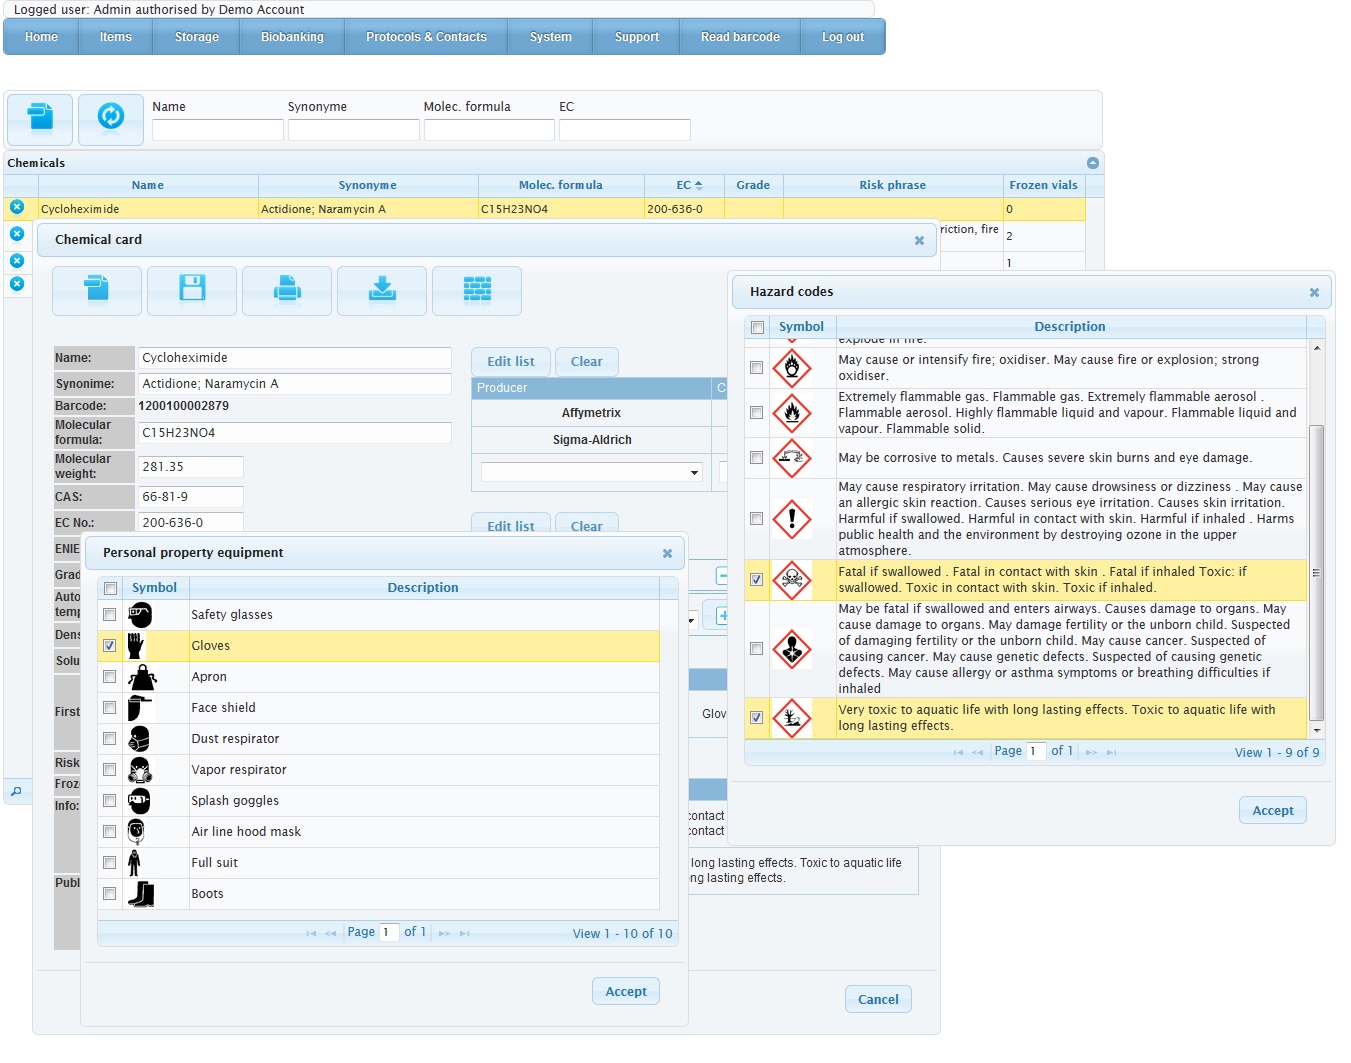Click the download icon in Chemical card toolbar

(382, 290)
